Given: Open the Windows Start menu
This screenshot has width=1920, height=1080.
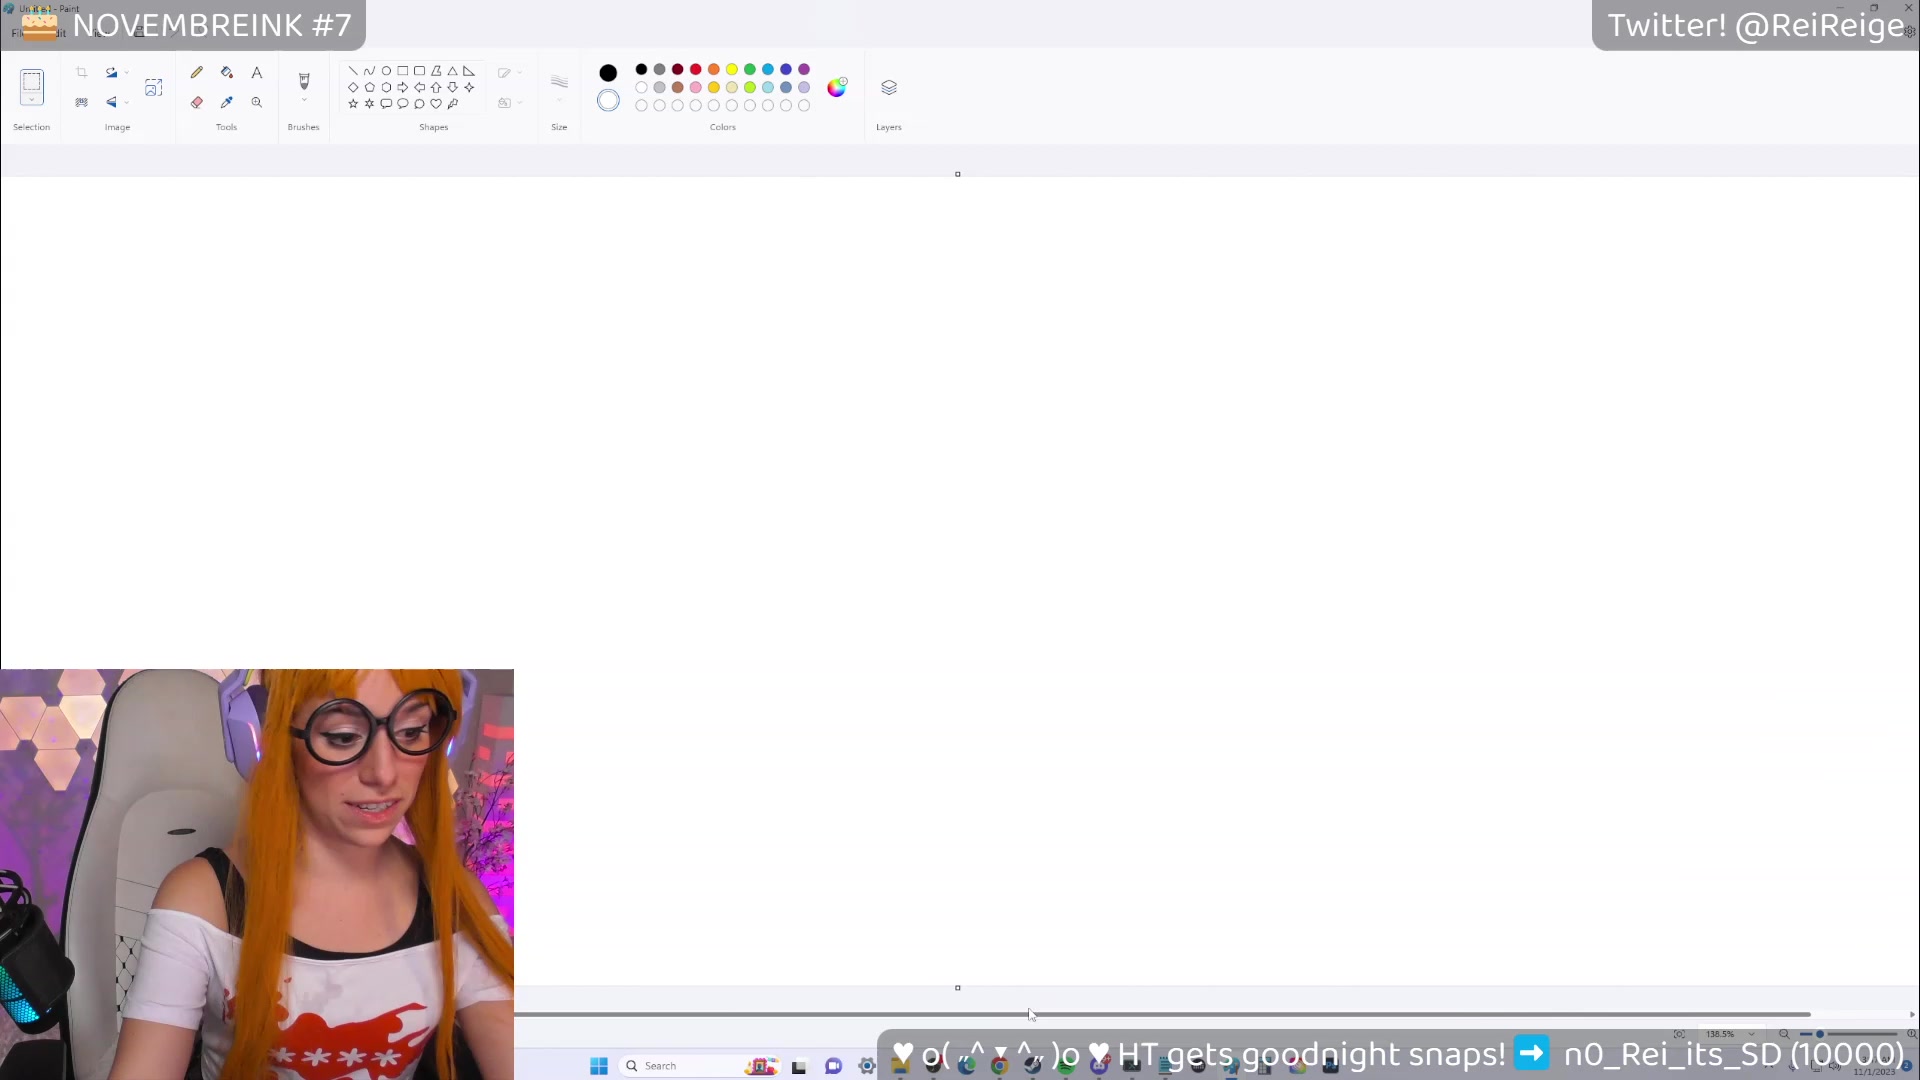Looking at the screenshot, I should coord(599,1066).
